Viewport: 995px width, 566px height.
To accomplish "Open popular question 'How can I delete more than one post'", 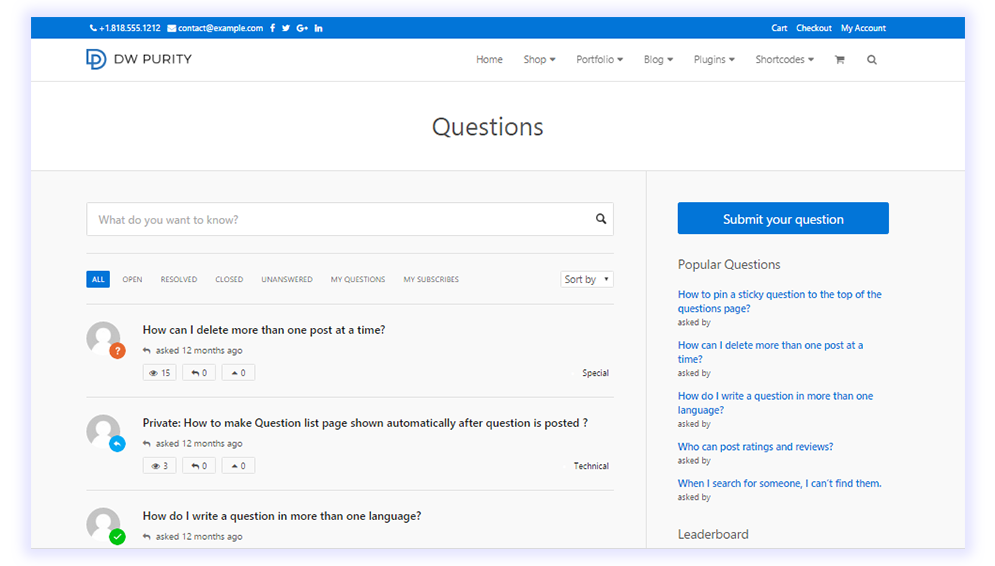I will click(x=770, y=352).
